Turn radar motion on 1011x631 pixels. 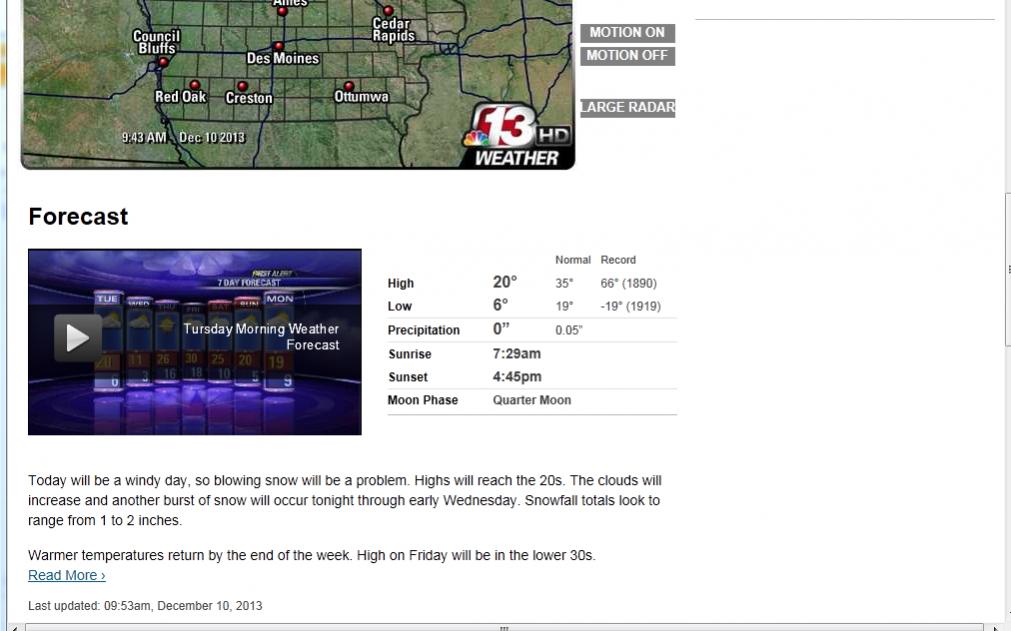click(627, 33)
